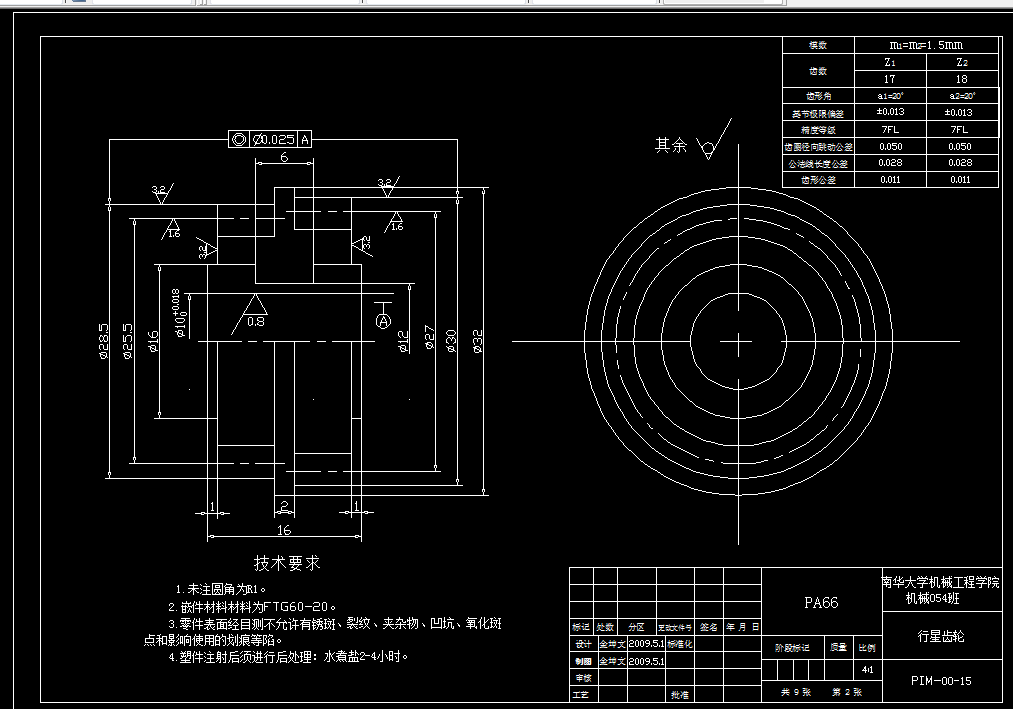Click the m1=m2=1.5mm modulus value
This screenshot has width=1013, height=709.
point(925,45)
